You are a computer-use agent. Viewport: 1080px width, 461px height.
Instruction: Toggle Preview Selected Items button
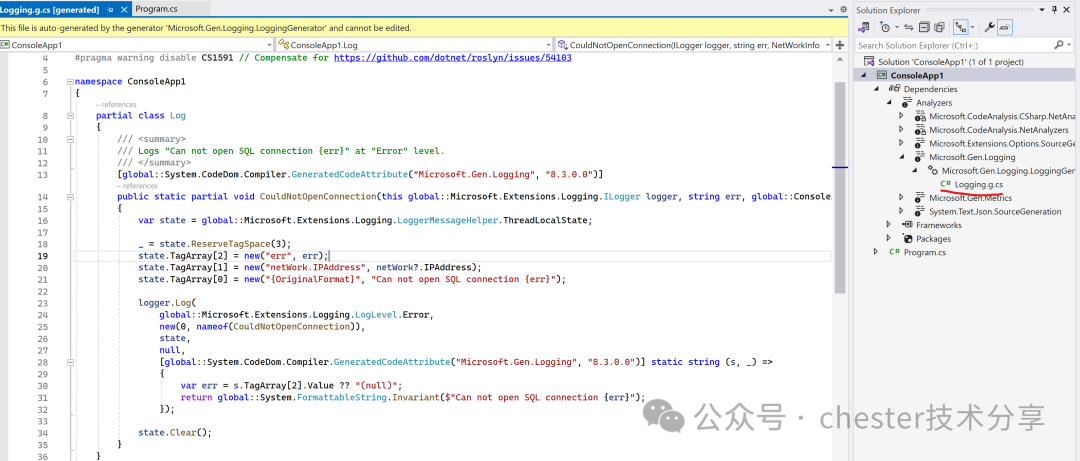point(1005,28)
